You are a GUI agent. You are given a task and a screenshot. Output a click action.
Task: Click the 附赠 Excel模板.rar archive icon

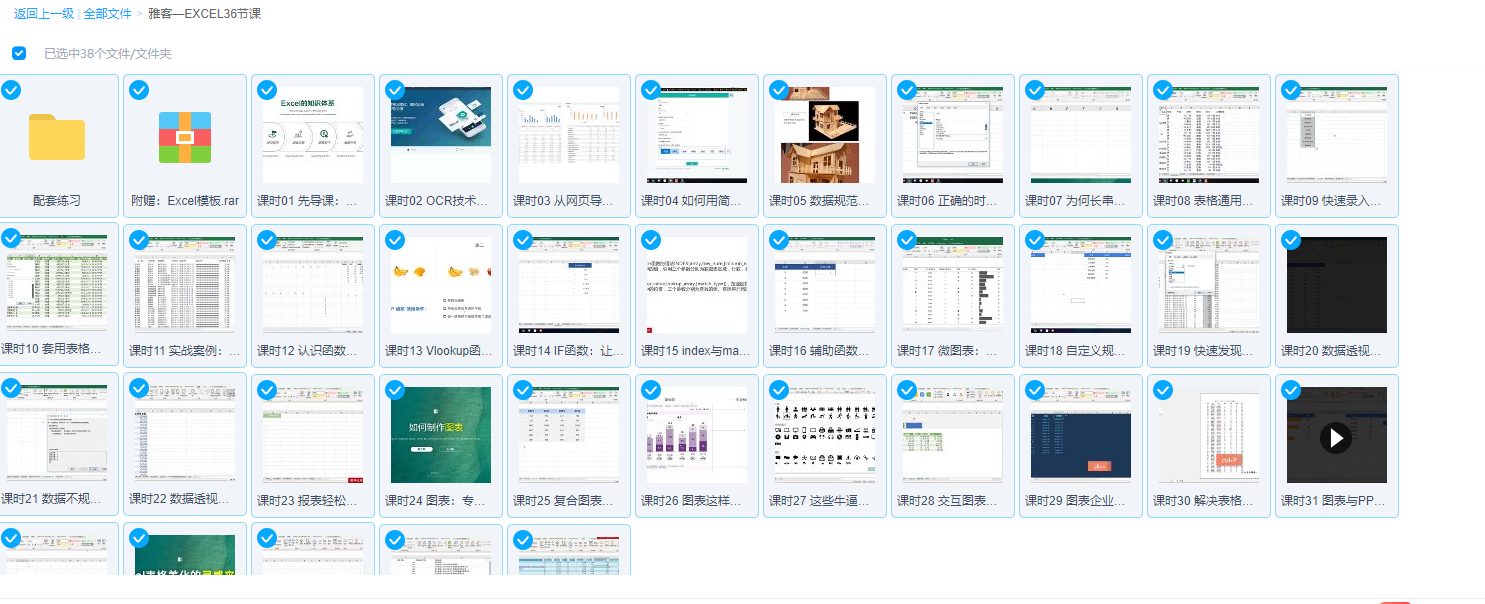tap(185, 137)
